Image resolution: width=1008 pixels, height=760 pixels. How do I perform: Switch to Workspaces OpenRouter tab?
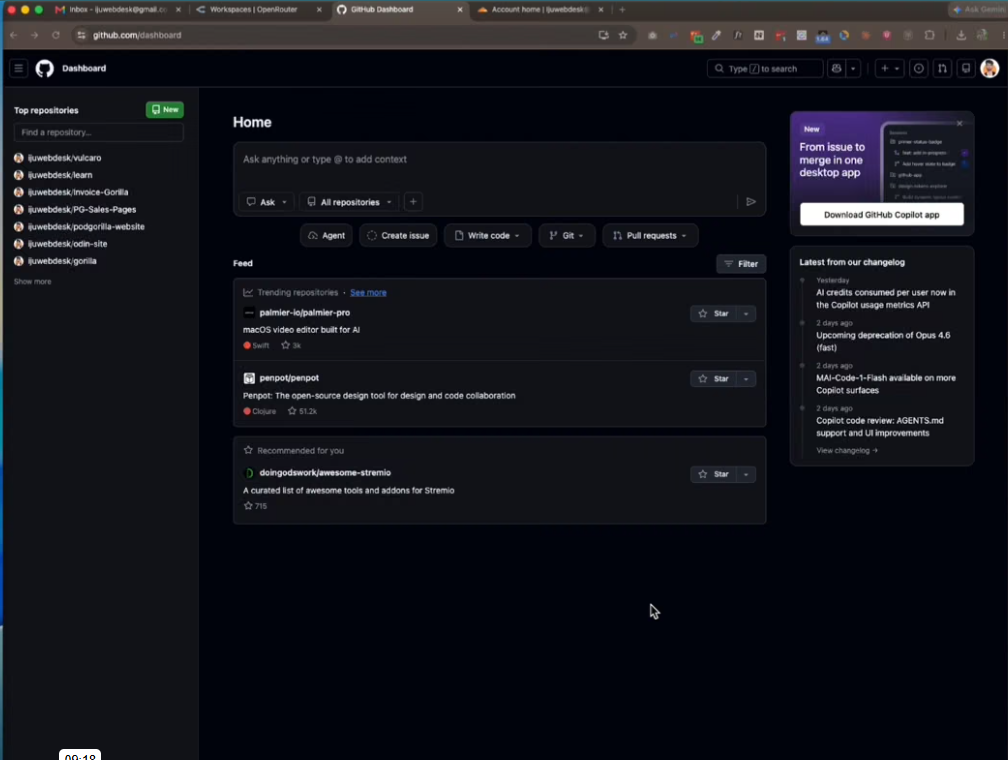coord(257,10)
